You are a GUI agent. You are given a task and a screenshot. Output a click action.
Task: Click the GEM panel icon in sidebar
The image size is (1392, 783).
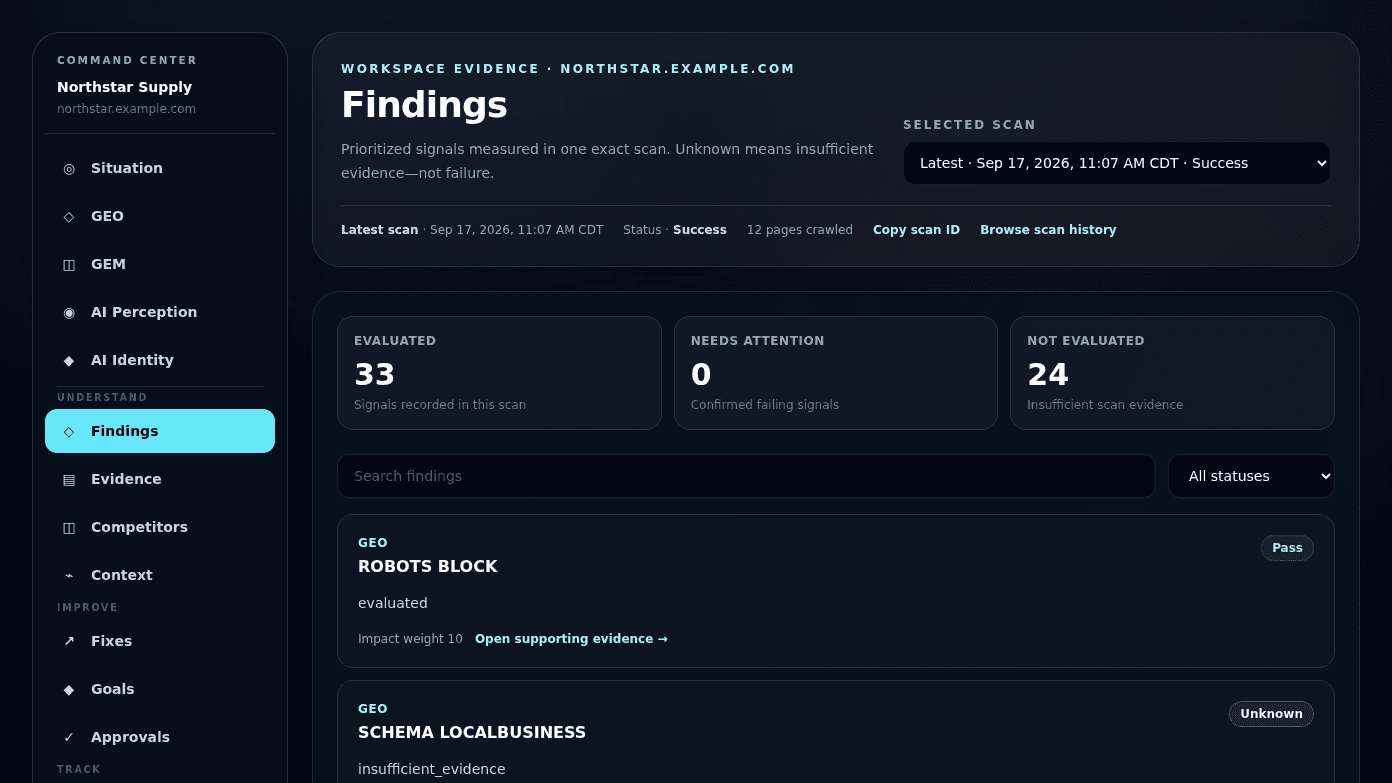pyautogui.click(x=69, y=264)
